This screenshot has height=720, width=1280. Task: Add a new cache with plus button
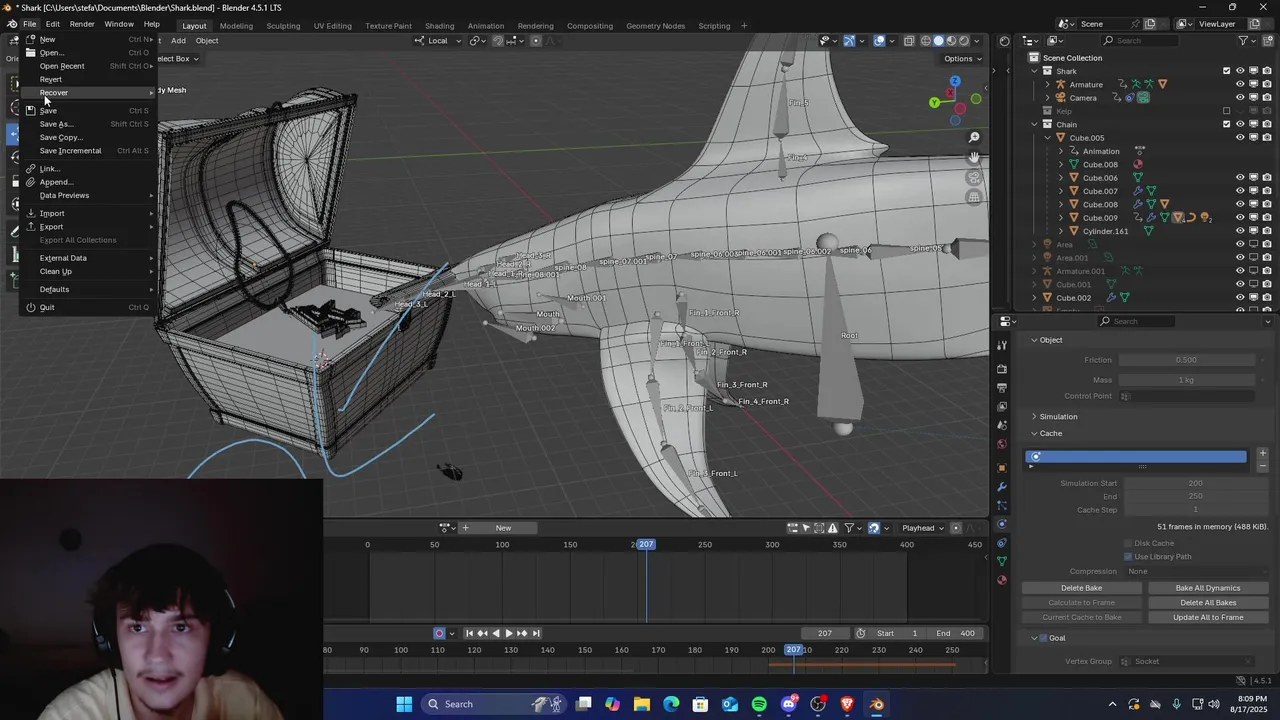point(1262,454)
